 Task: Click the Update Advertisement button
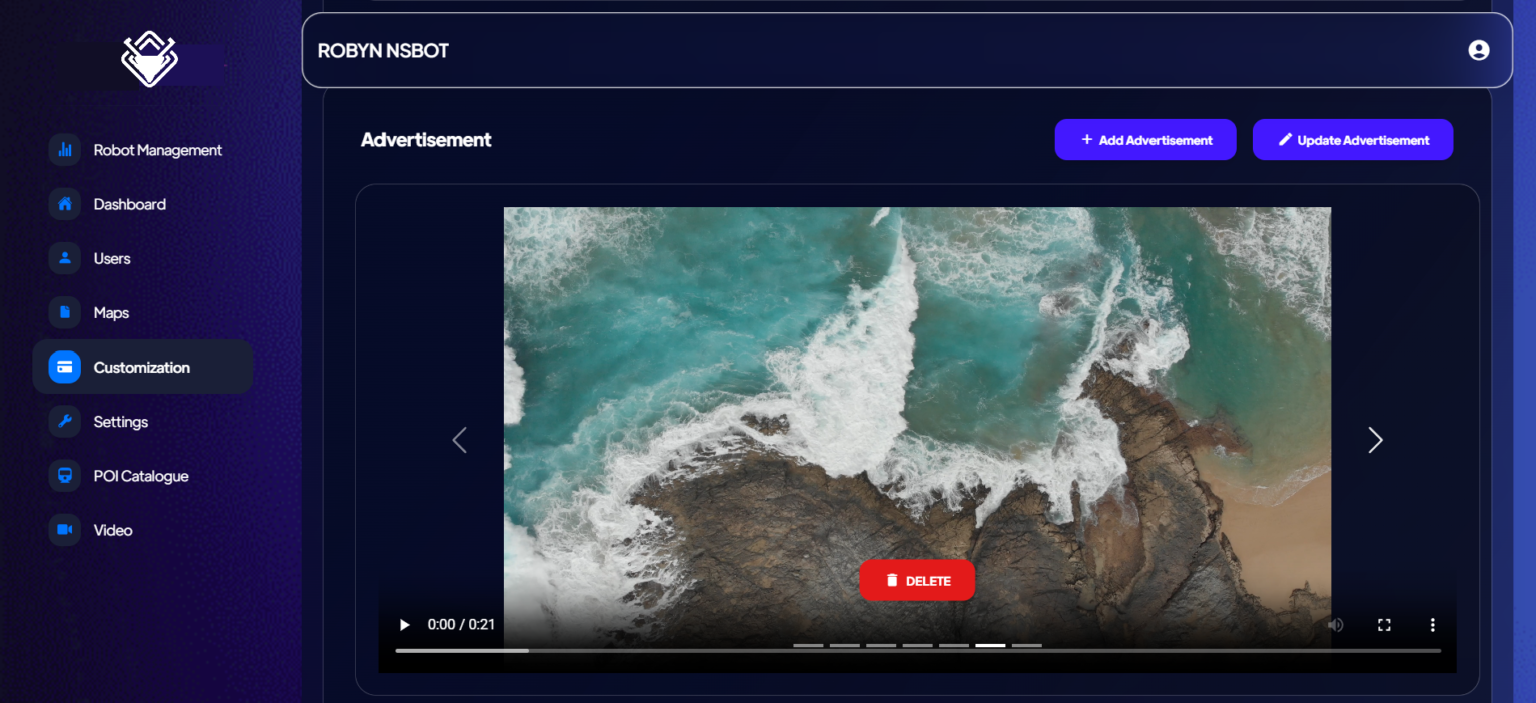(x=1352, y=140)
